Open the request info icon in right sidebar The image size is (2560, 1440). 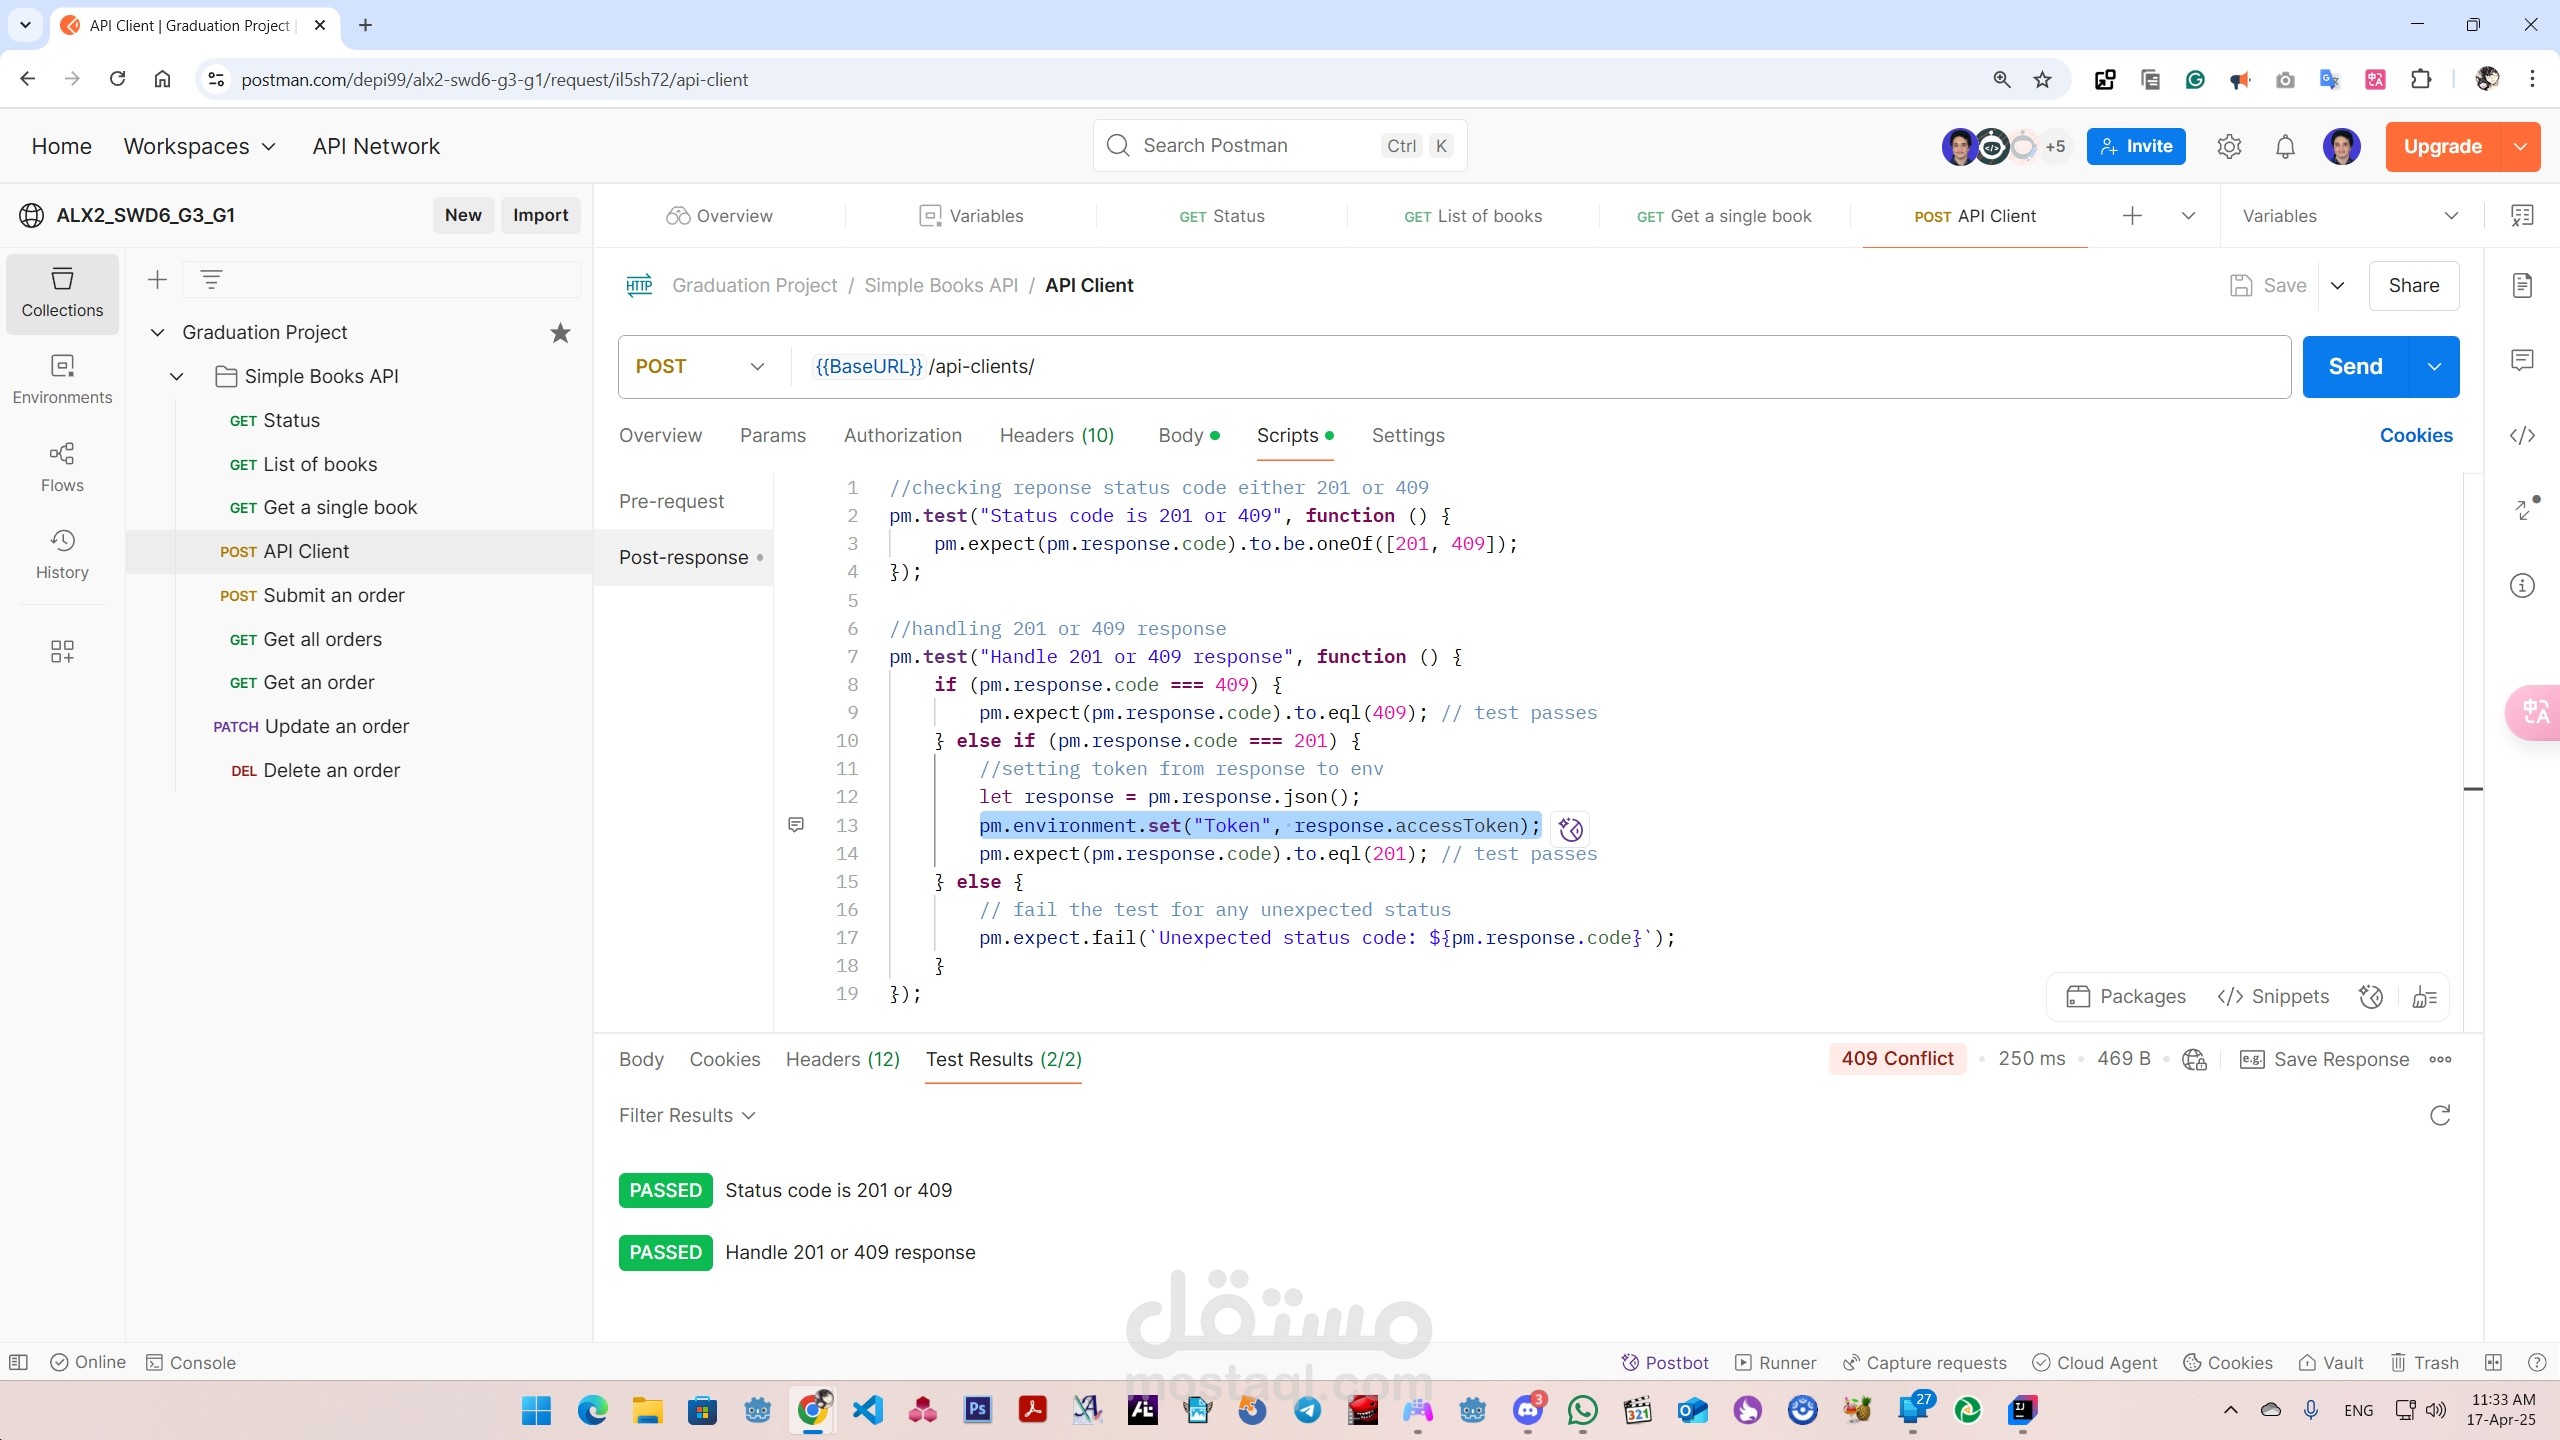tap(2522, 585)
